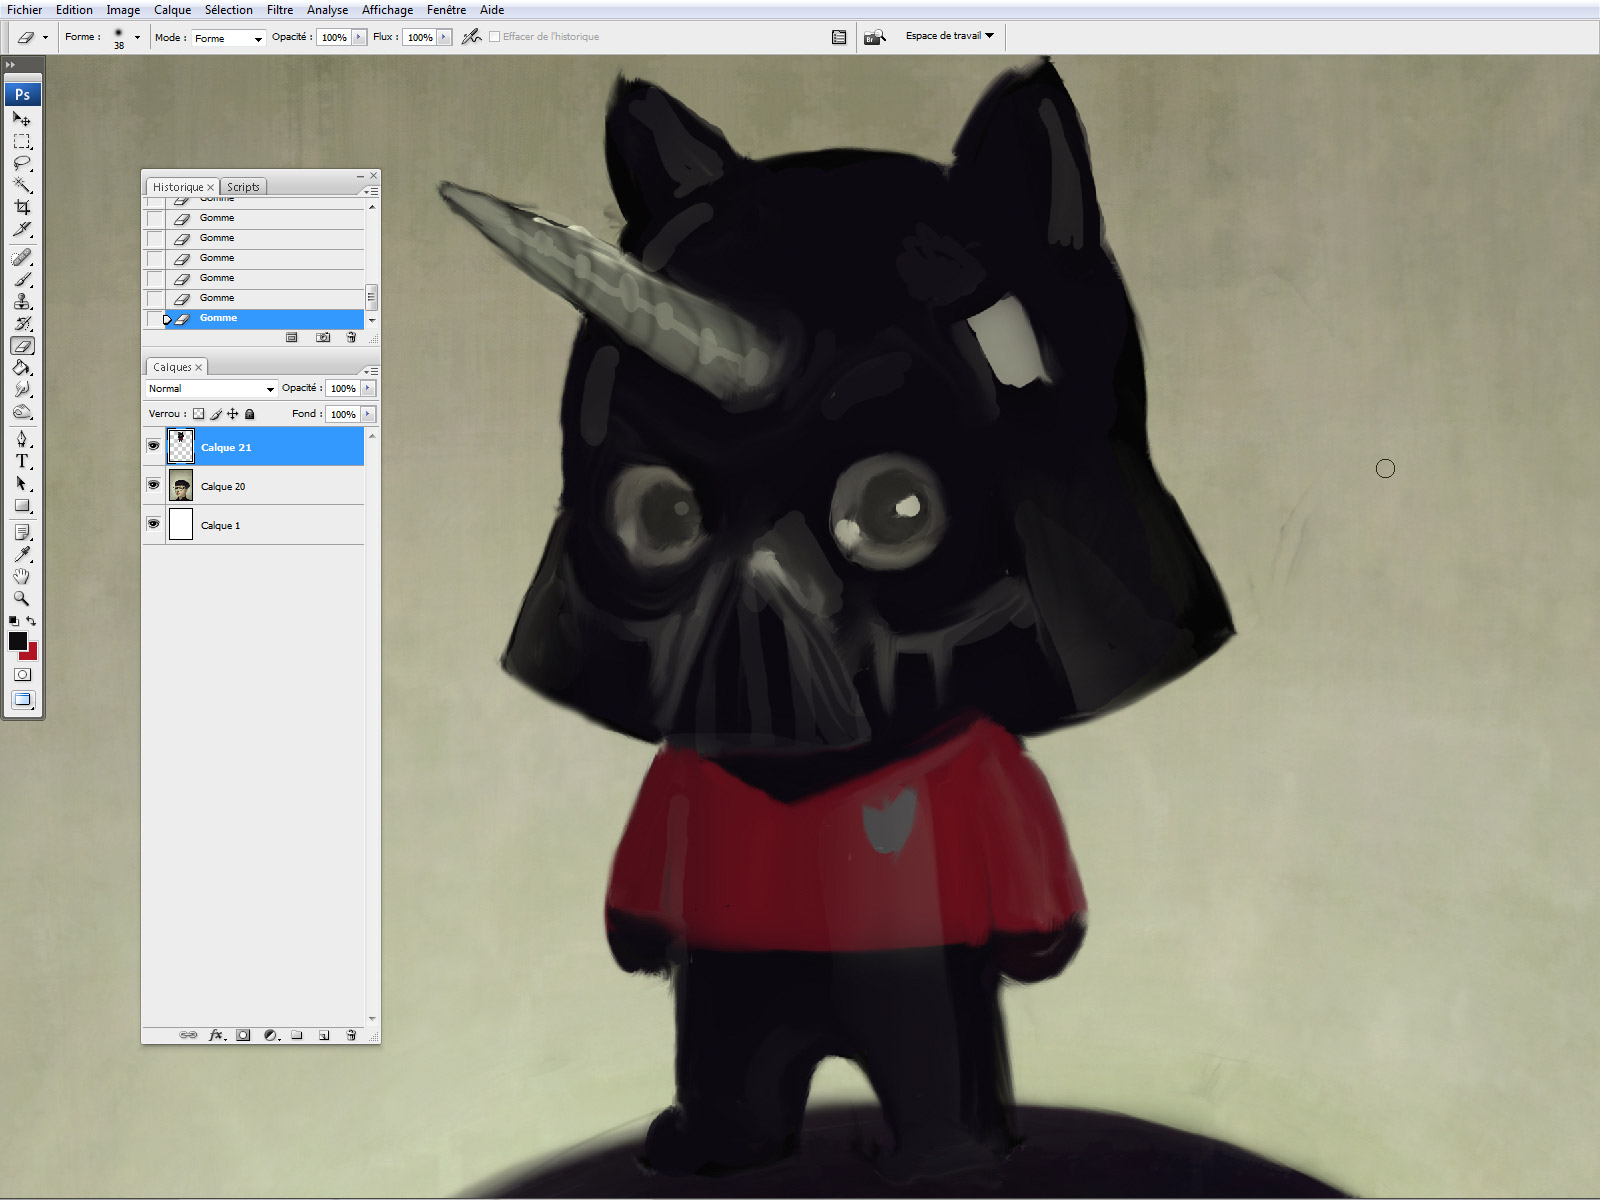The height and width of the screenshot is (1200, 1600).
Task: Create new document from current history state
Action: coord(292,337)
